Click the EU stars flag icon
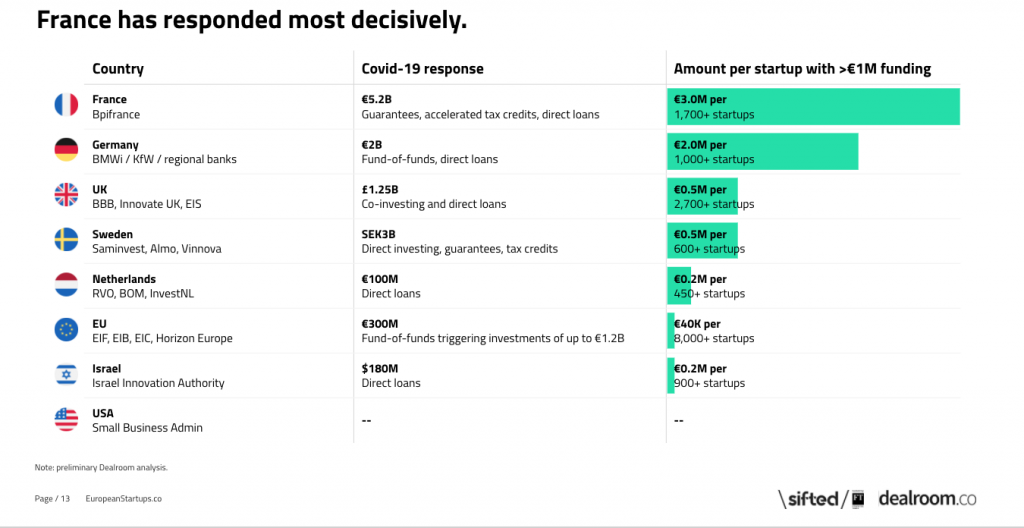This screenshot has width=1024, height=528. pyautogui.click(x=66, y=329)
